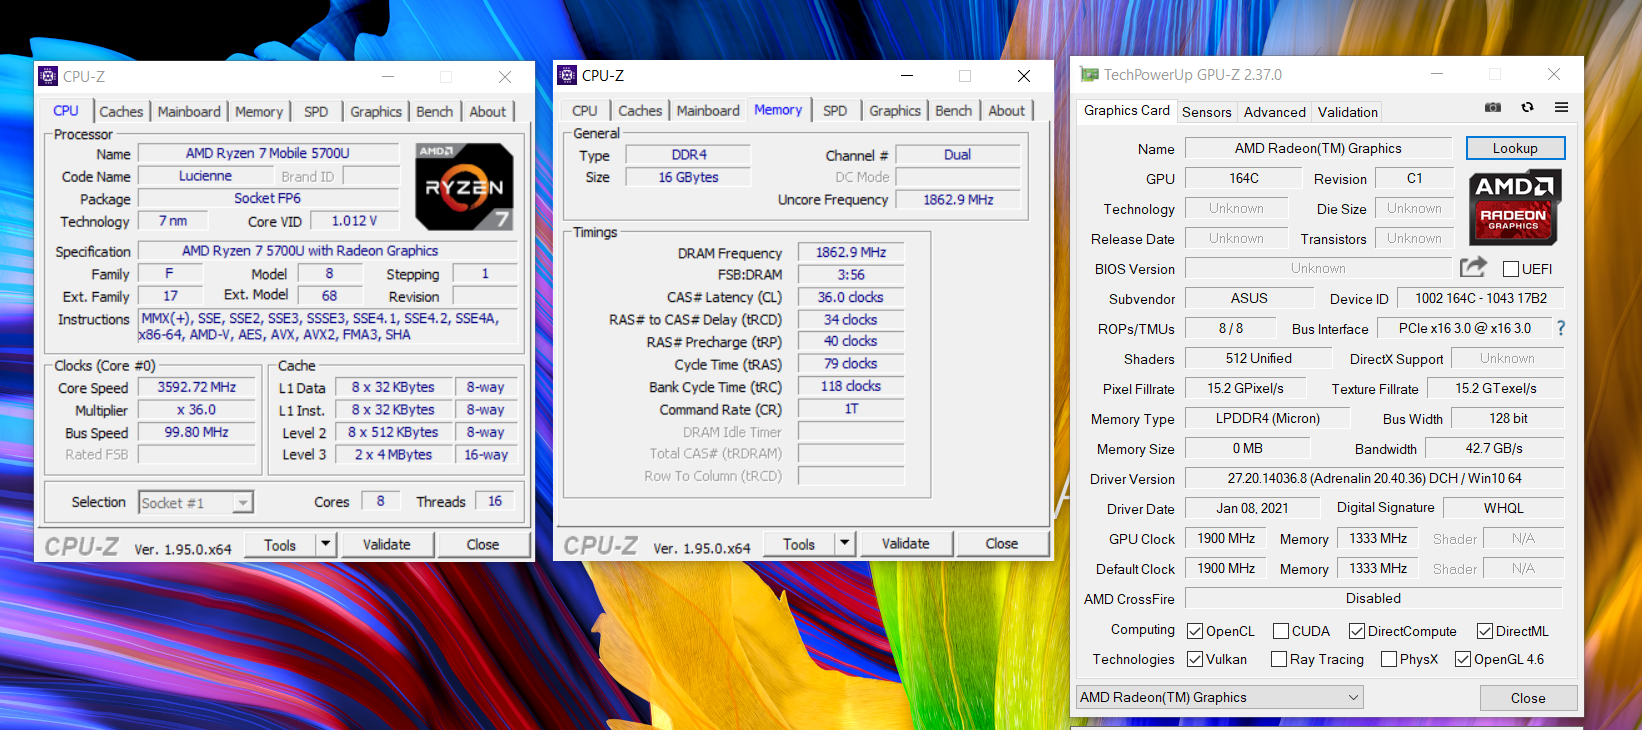Viewport: 1642px width, 730px height.
Task: Switch to Advanced tab in GPU-Z
Action: coord(1275,112)
